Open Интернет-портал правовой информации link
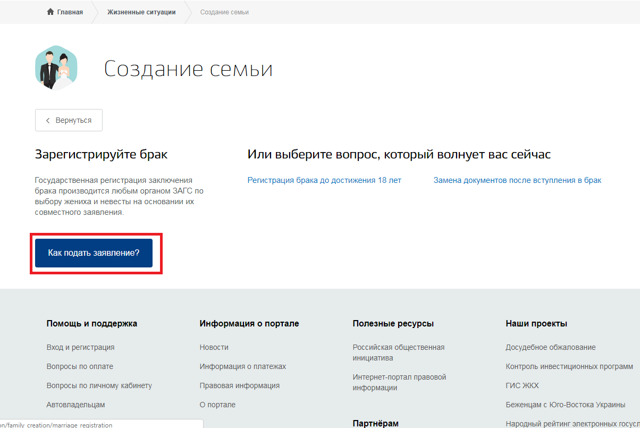 [399, 382]
